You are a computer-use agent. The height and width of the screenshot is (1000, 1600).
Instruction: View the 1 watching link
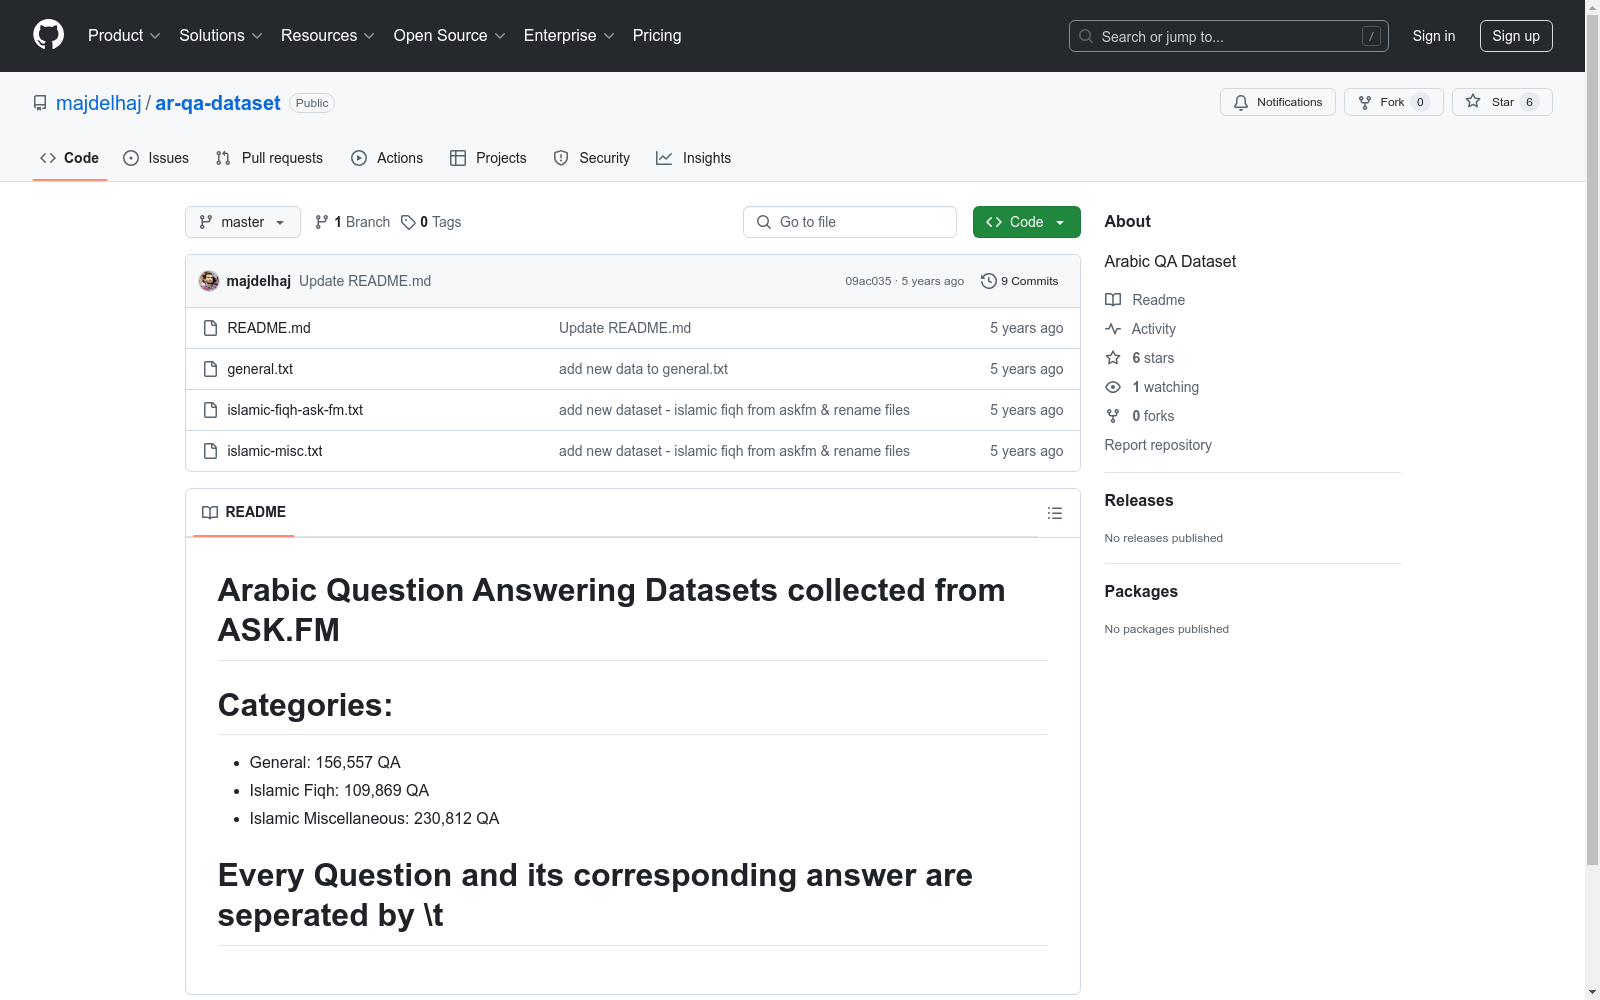1152,387
